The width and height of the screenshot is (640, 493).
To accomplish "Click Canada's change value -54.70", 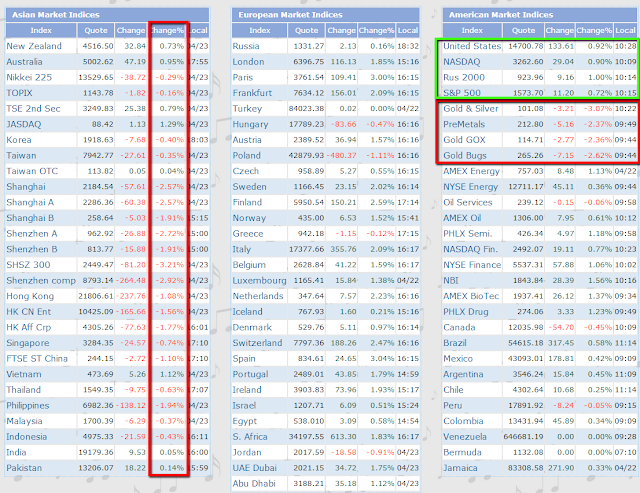I will pyautogui.click(x=561, y=327).
